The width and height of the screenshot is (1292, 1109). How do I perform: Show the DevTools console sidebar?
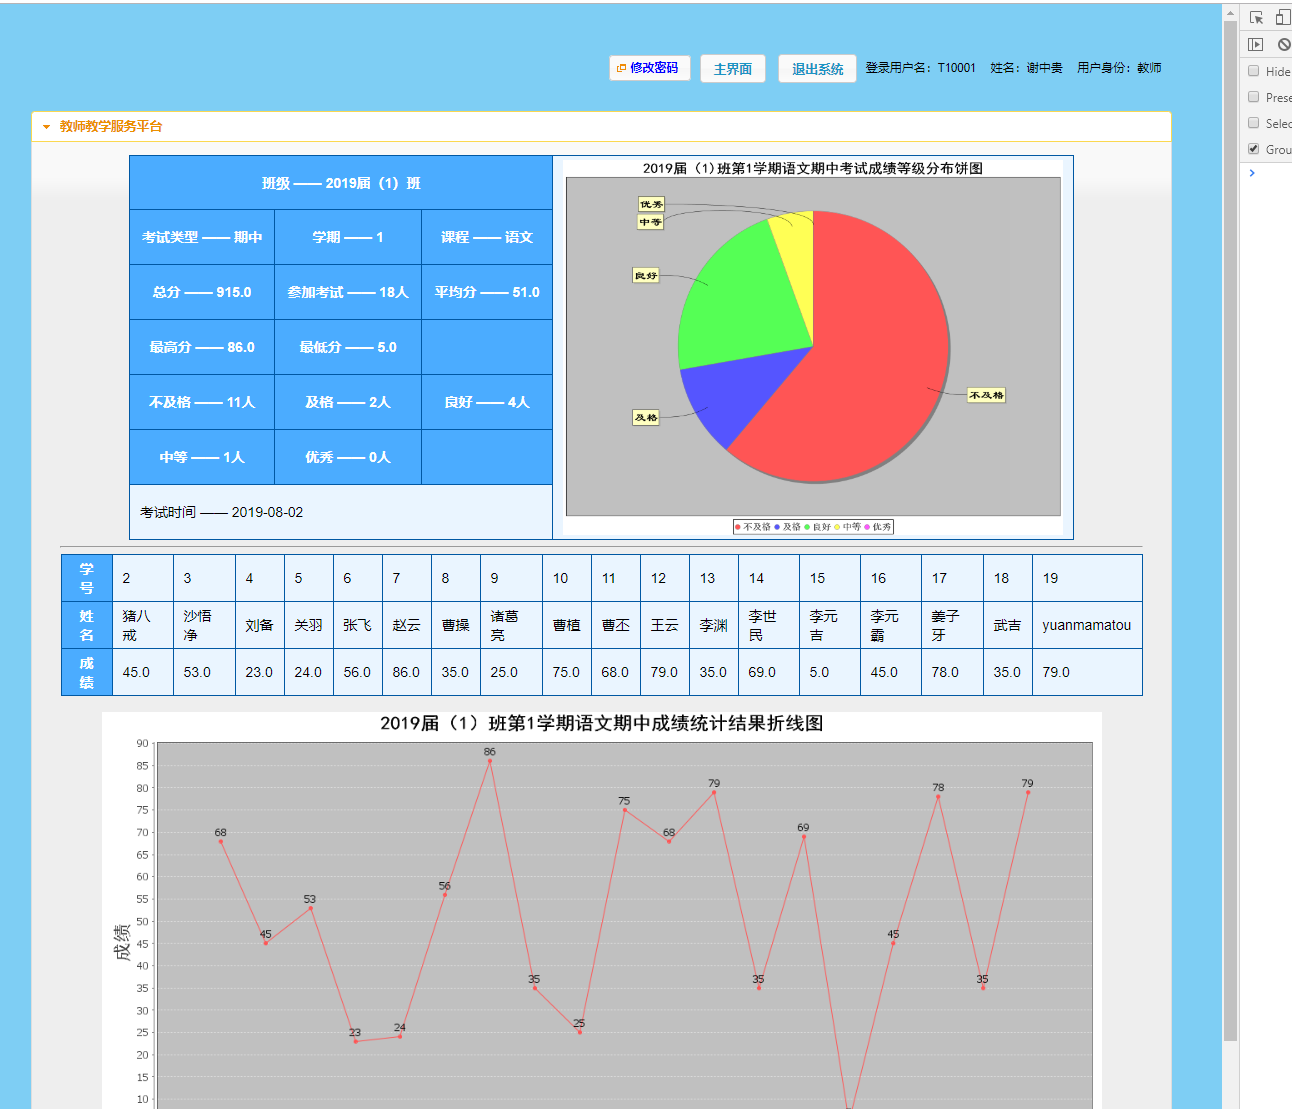click(x=1256, y=44)
